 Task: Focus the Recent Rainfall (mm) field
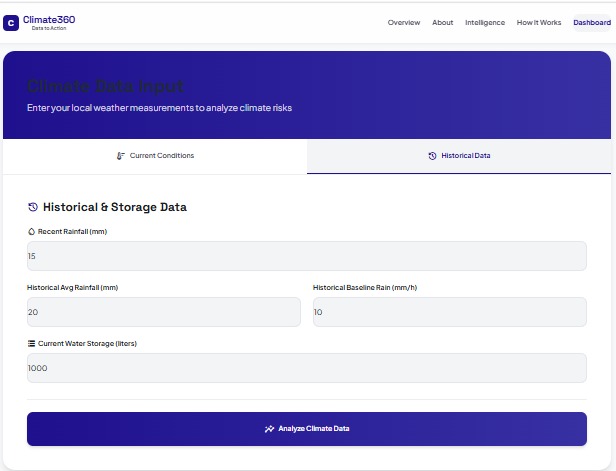click(x=307, y=256)
